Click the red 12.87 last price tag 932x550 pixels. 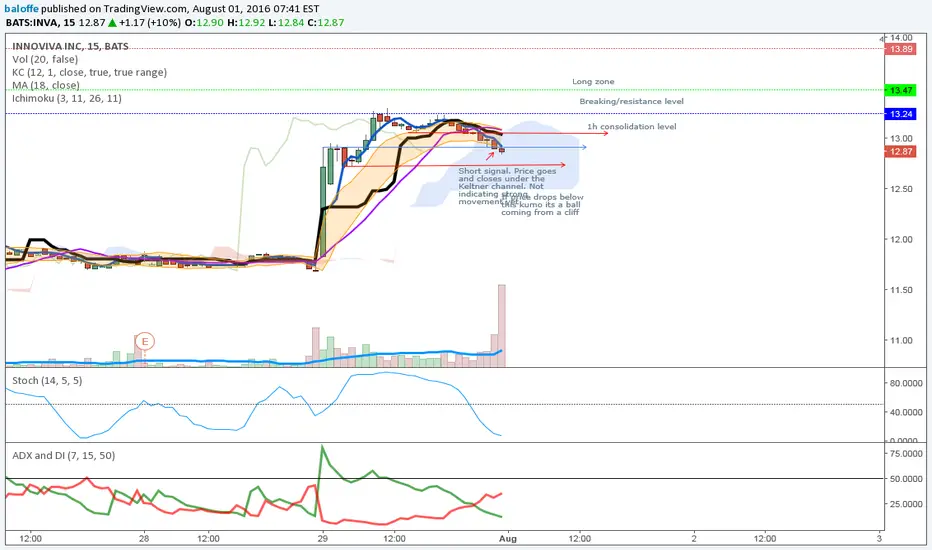click(x=900, y=152)
